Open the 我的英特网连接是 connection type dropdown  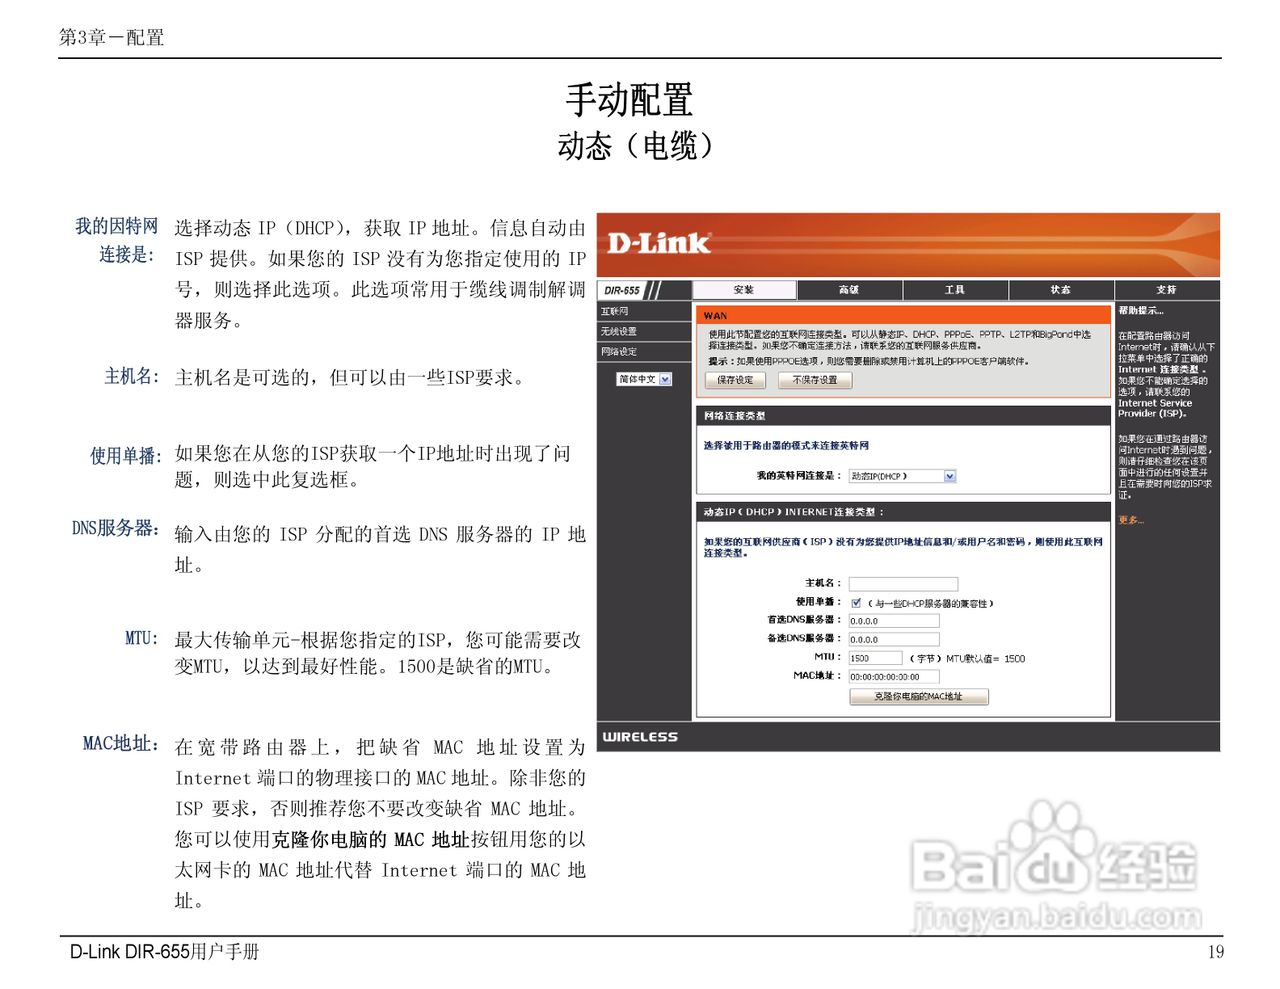(903, 476)
